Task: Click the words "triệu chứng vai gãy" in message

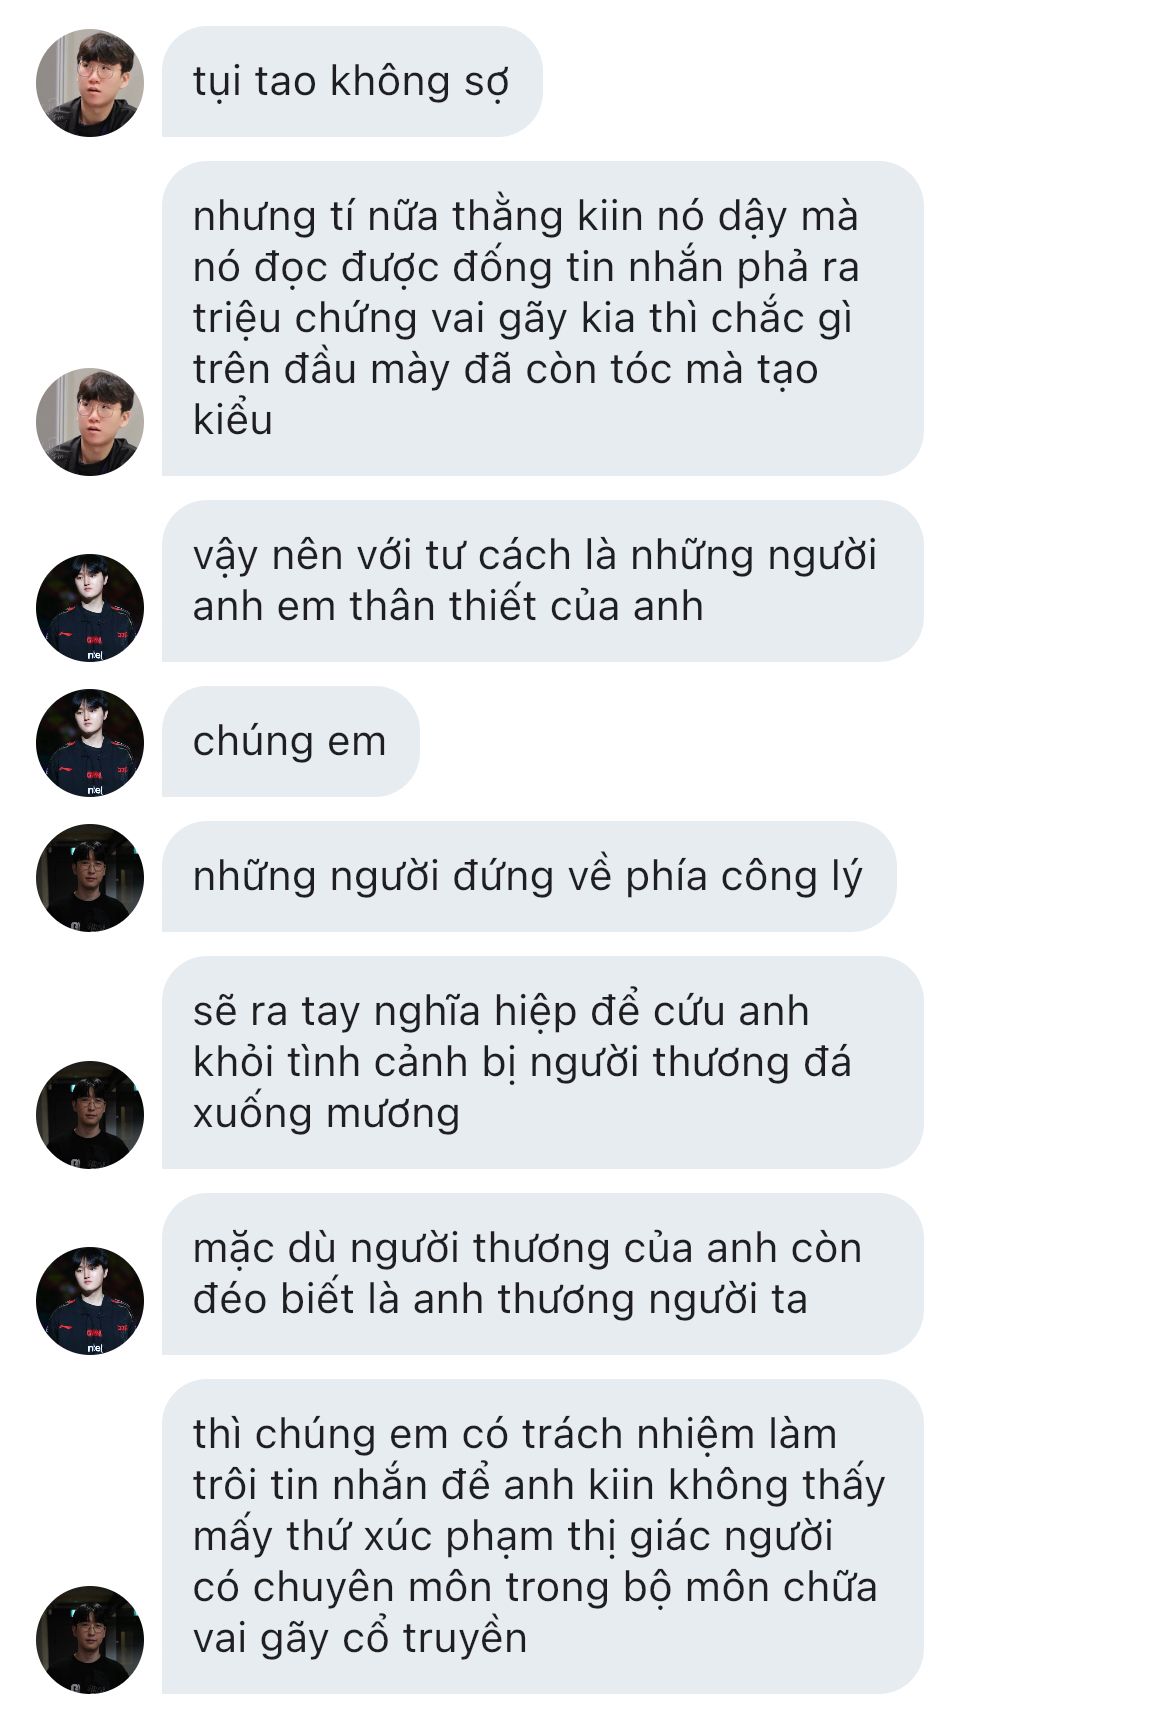Action: pyautogui.click(x=390, y=319)
